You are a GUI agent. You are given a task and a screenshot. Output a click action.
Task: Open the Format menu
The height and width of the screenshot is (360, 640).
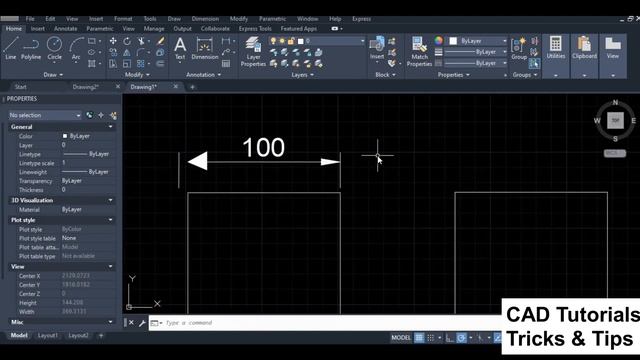(123, 19)
